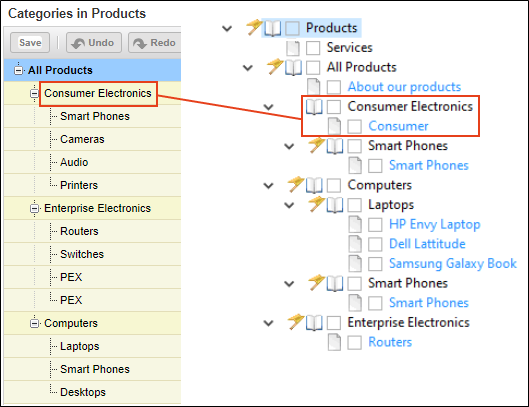Click the page icon next to HP Envy Laptop
The height and width of the screenshot is (407, 529).
355,224
